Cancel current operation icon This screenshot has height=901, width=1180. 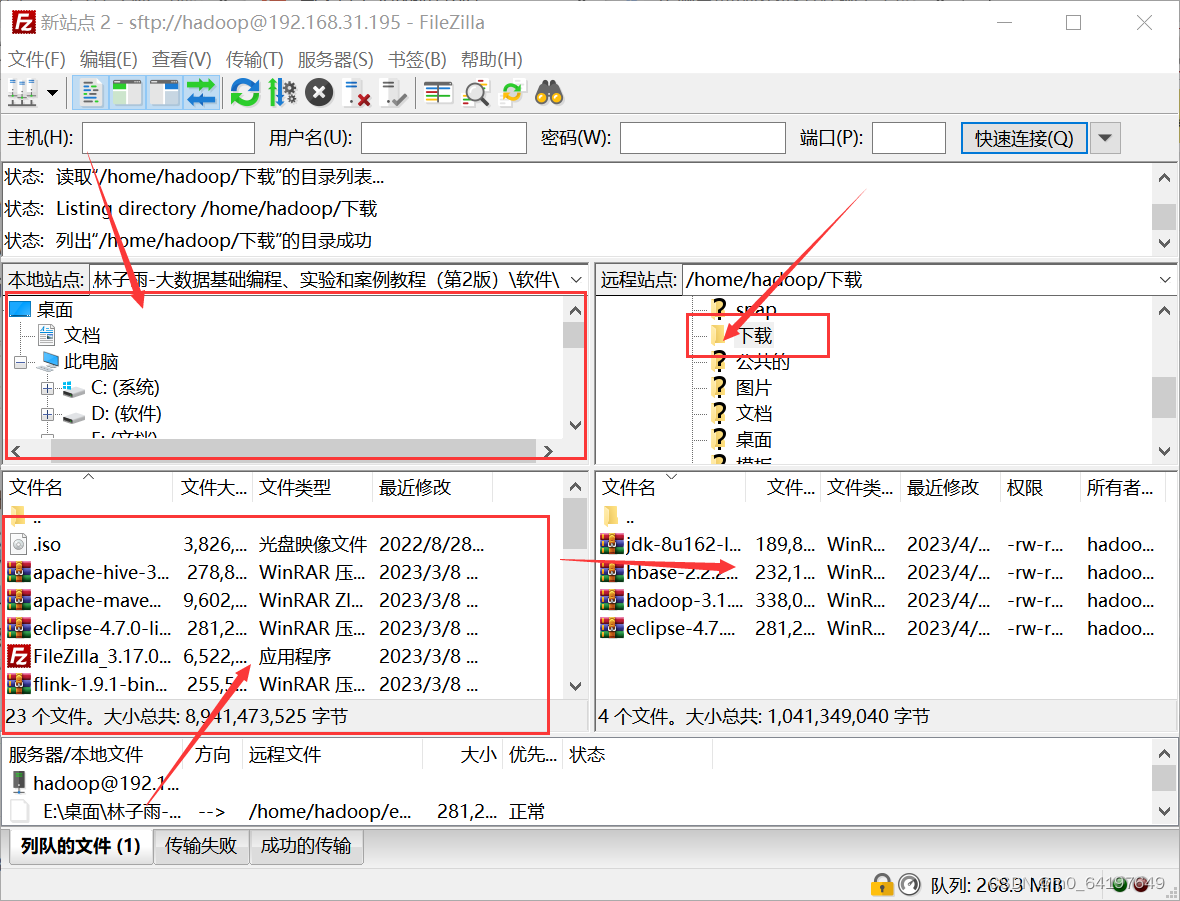click(319, 93)
